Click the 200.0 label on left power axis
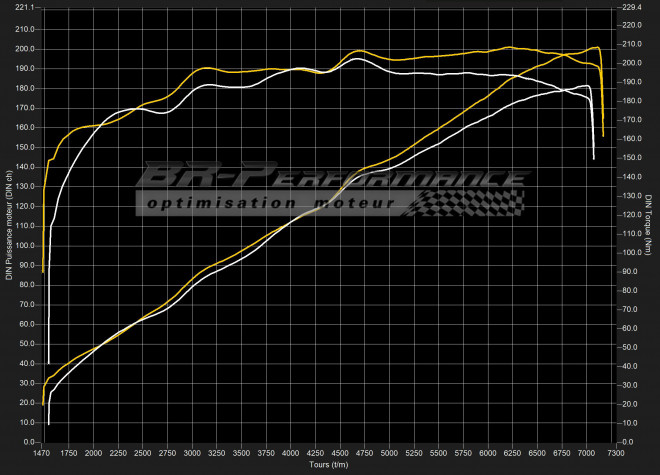The height and width of the screenshot is (475, 660). pyautogui.click(x=26, y=48)
